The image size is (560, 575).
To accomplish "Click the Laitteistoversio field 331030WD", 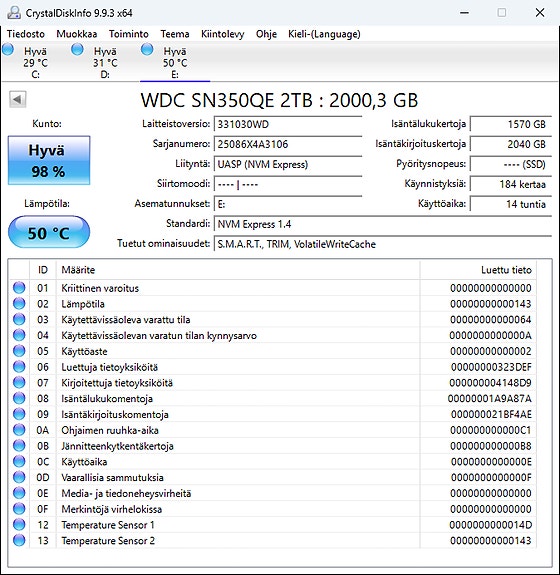I will pos(288,124).
